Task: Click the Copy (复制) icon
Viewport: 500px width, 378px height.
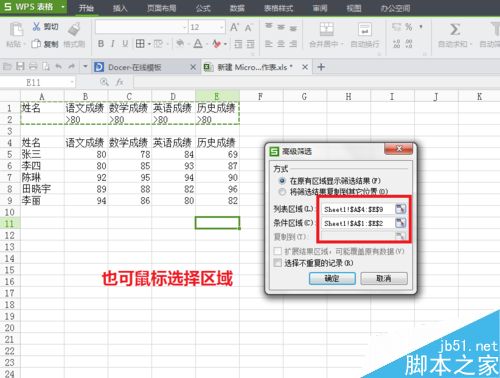Action: pos(36,44)
